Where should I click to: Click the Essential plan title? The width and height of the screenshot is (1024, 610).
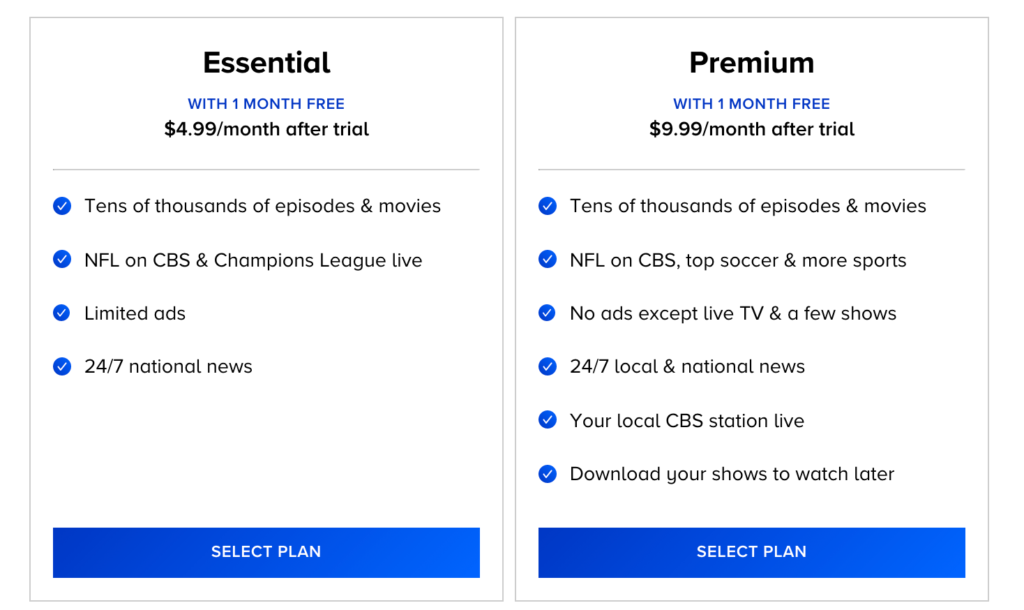click(266, 62)
